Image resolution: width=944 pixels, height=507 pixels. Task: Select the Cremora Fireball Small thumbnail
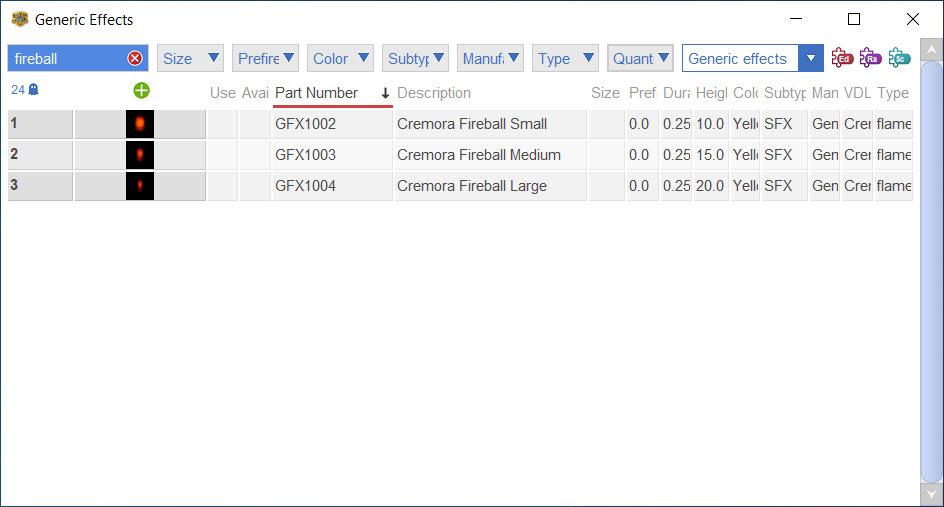click(140, 124)
